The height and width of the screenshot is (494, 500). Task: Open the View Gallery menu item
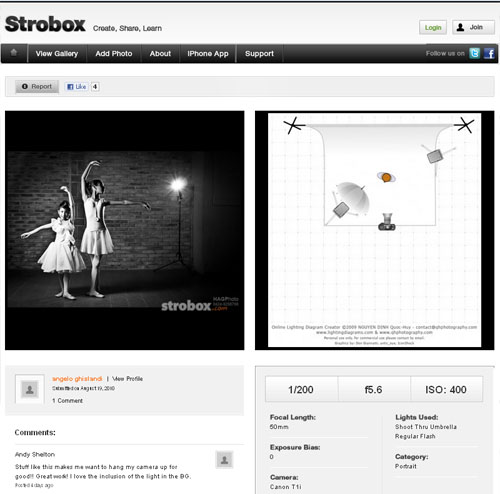(57, 53)
